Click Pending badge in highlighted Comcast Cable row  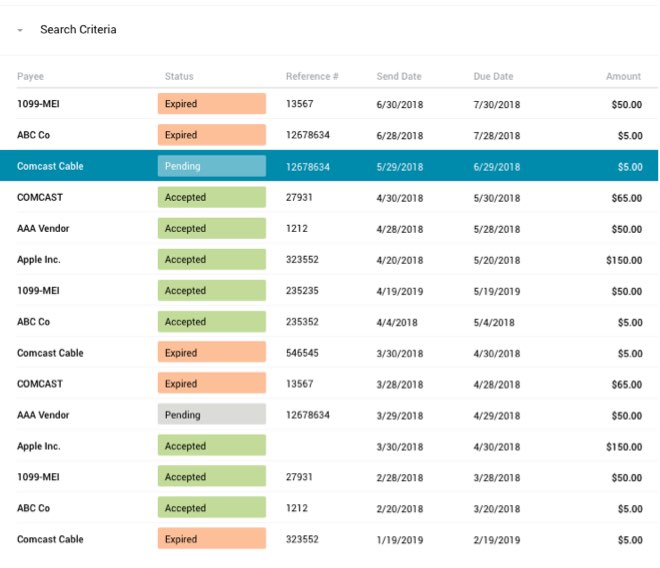(x=212, y=167)
